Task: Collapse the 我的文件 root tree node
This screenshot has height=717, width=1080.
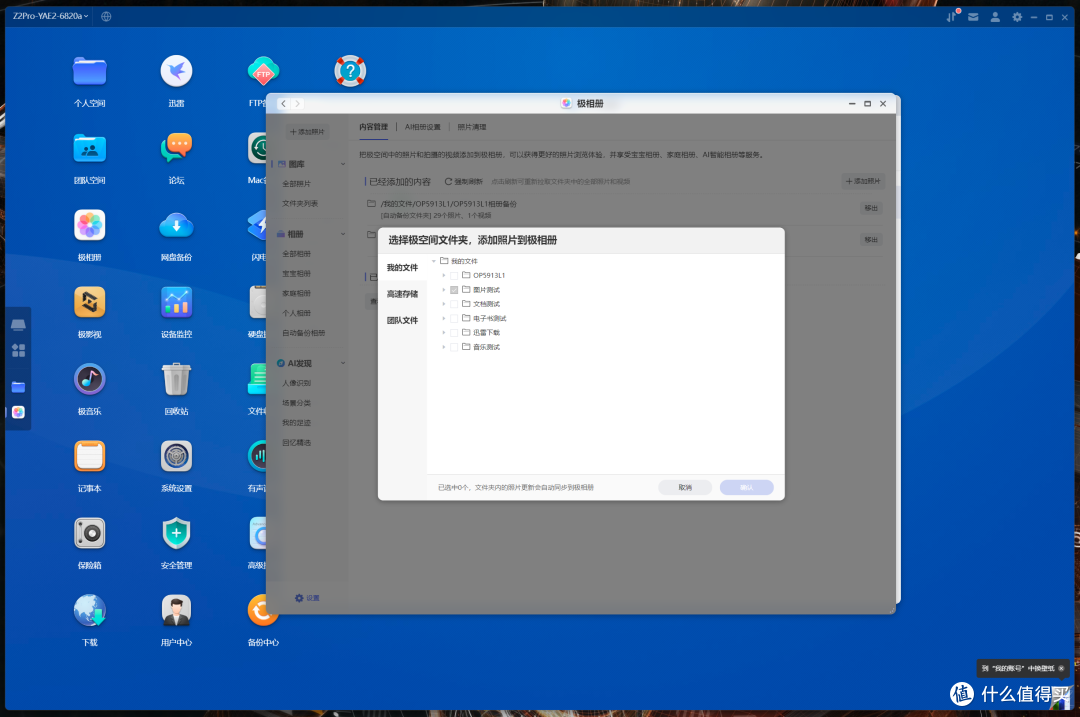Action: [x=434, y=261]
